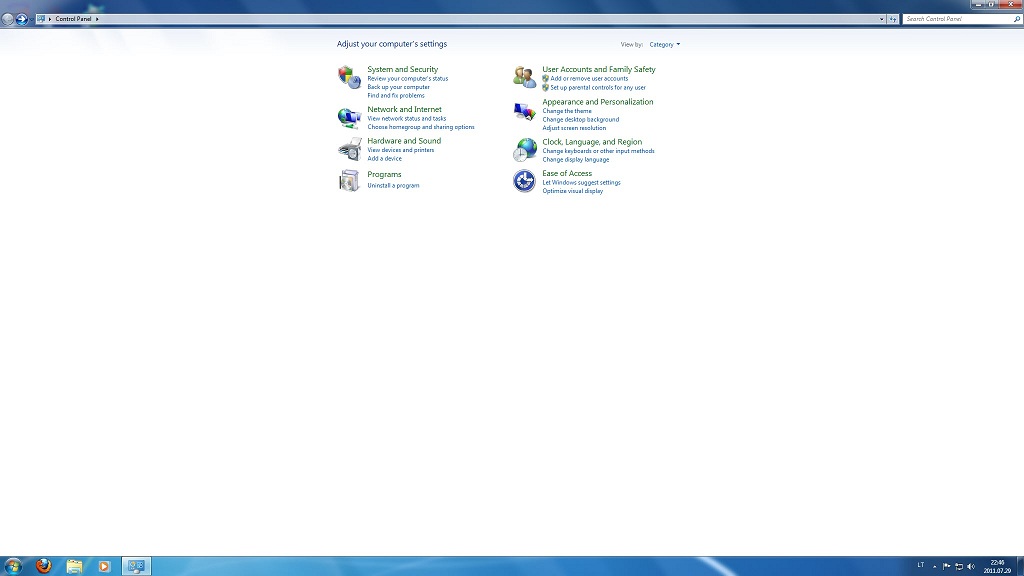The width and height of the screenshot is (1024, 576).
Task: Expand the arrow after Control Panel breadcrumb
Action: (97, 19)
